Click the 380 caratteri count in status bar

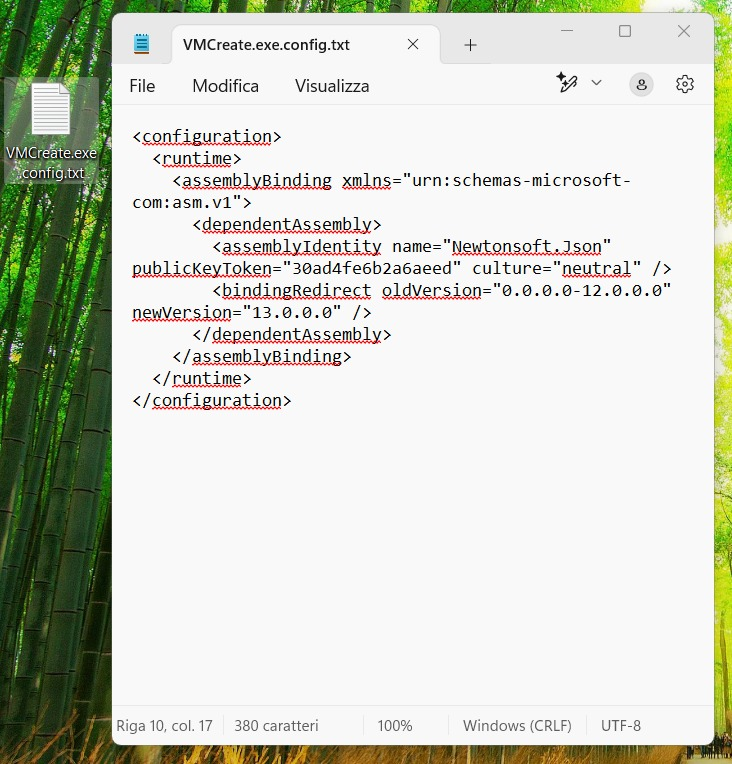(276, 726)
